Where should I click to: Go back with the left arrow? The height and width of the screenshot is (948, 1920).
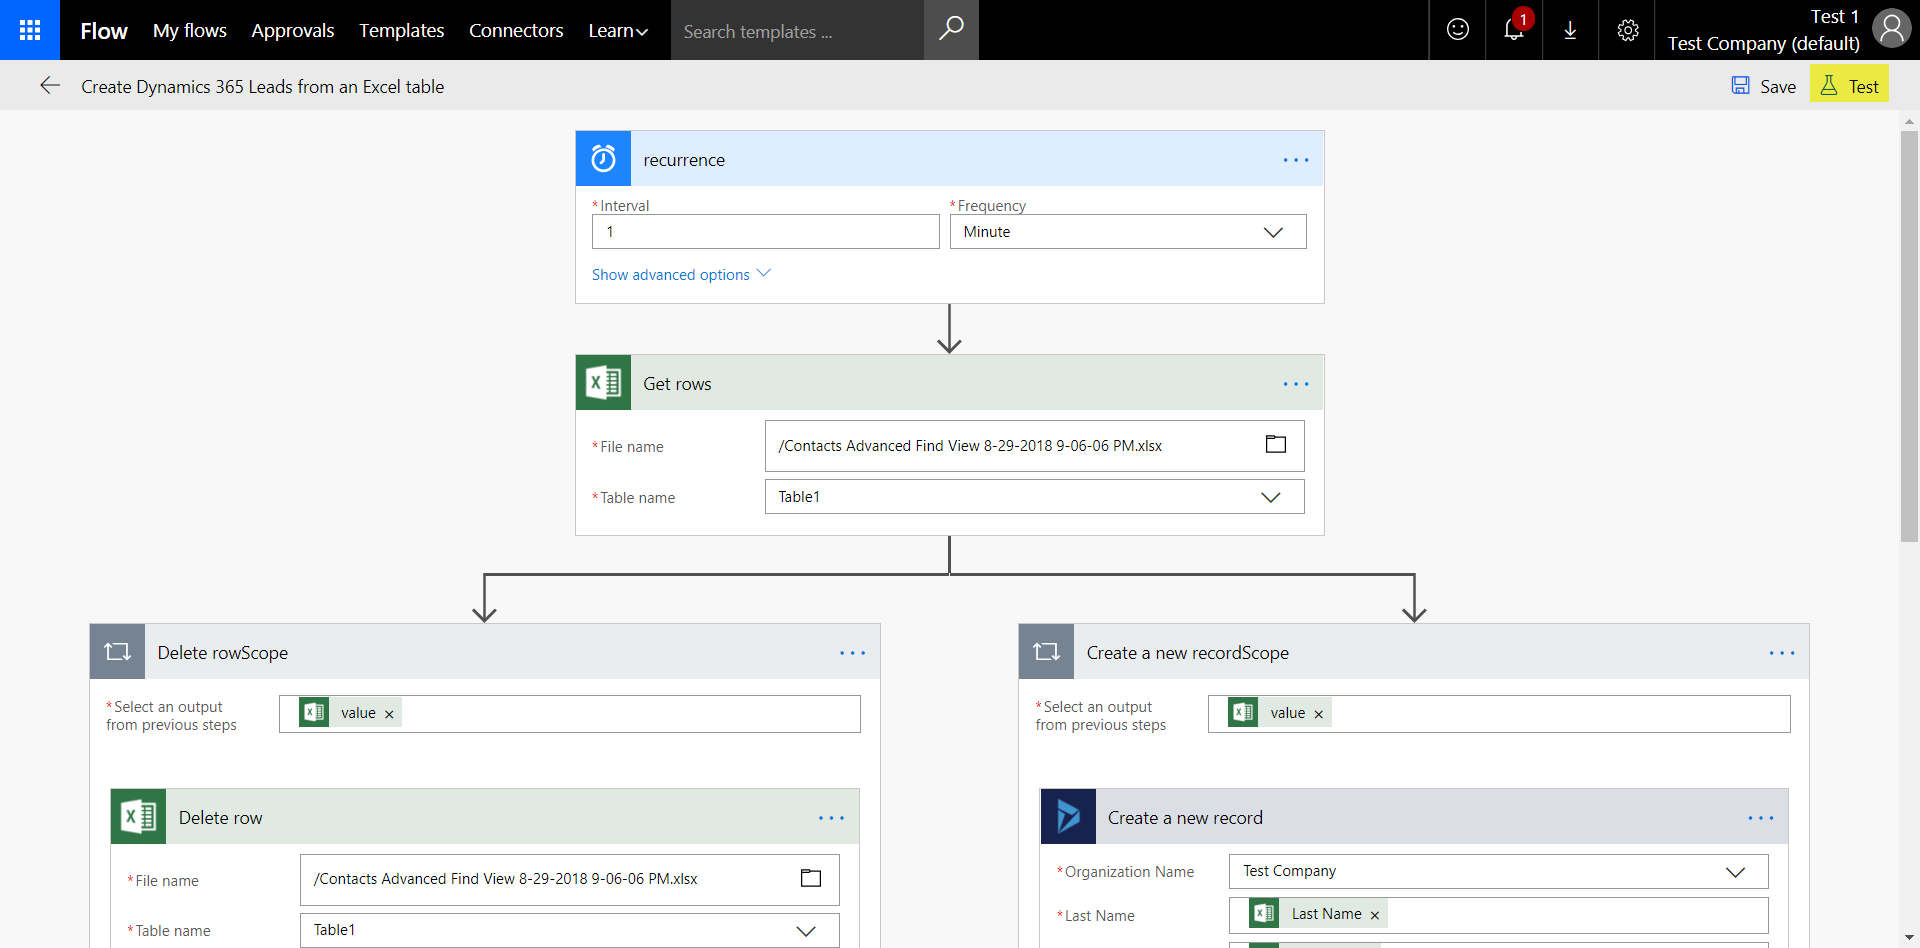pos(50,86)
